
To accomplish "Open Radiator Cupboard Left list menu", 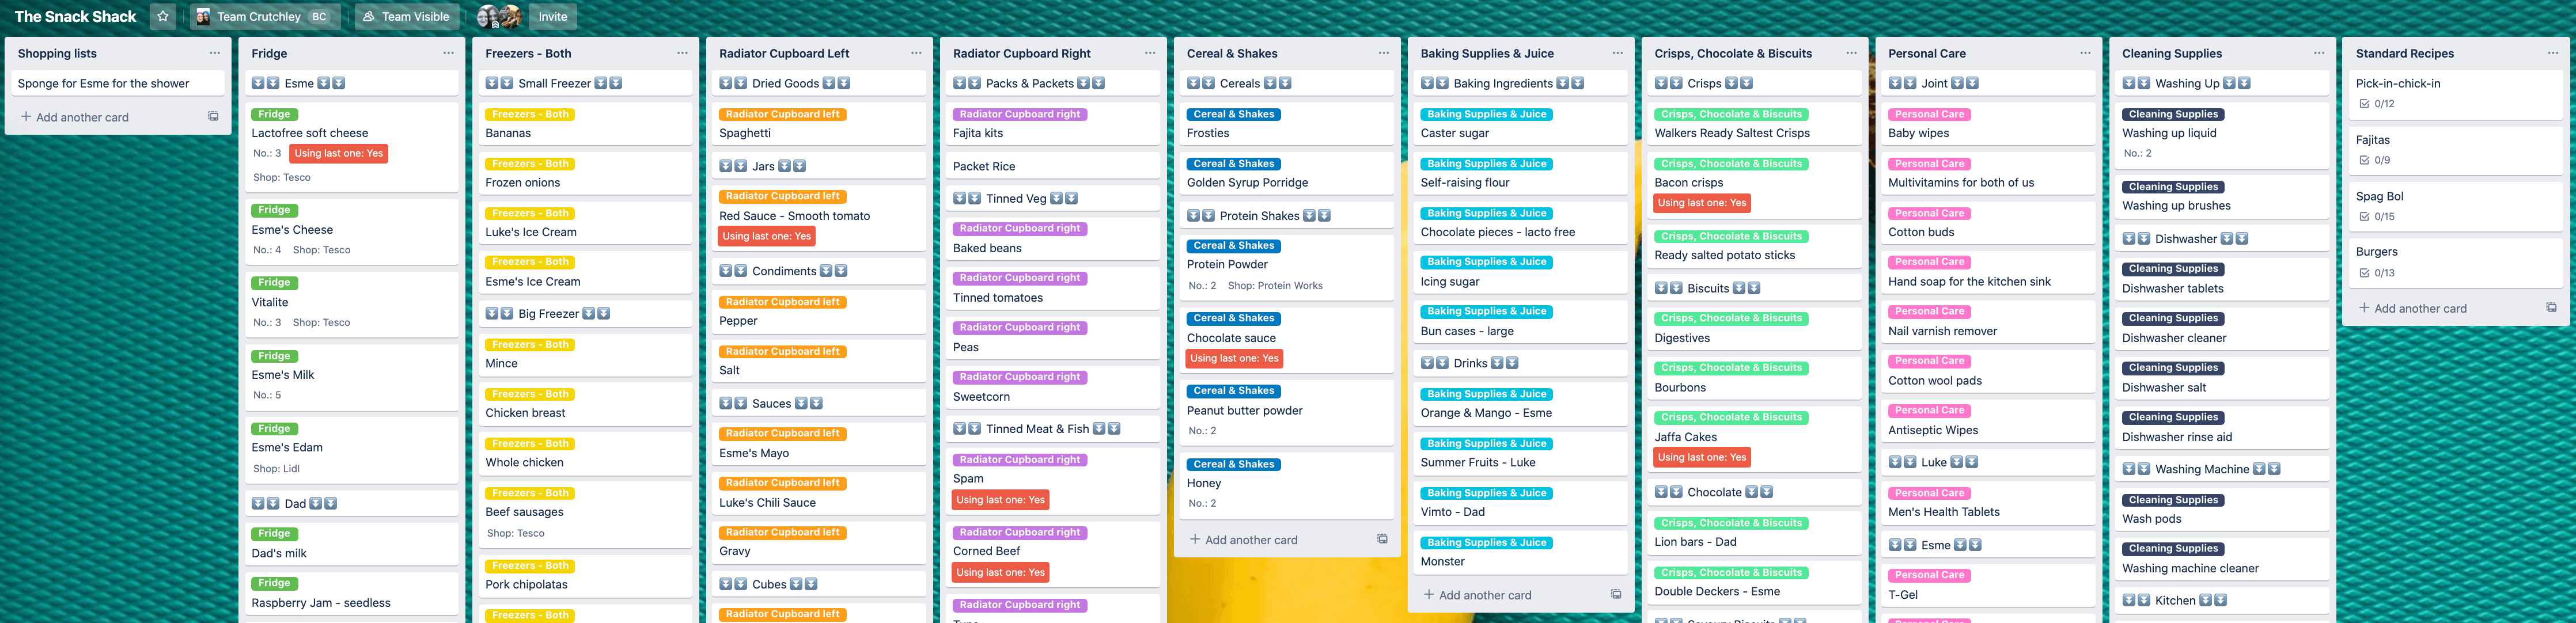I will coord(916,53).
